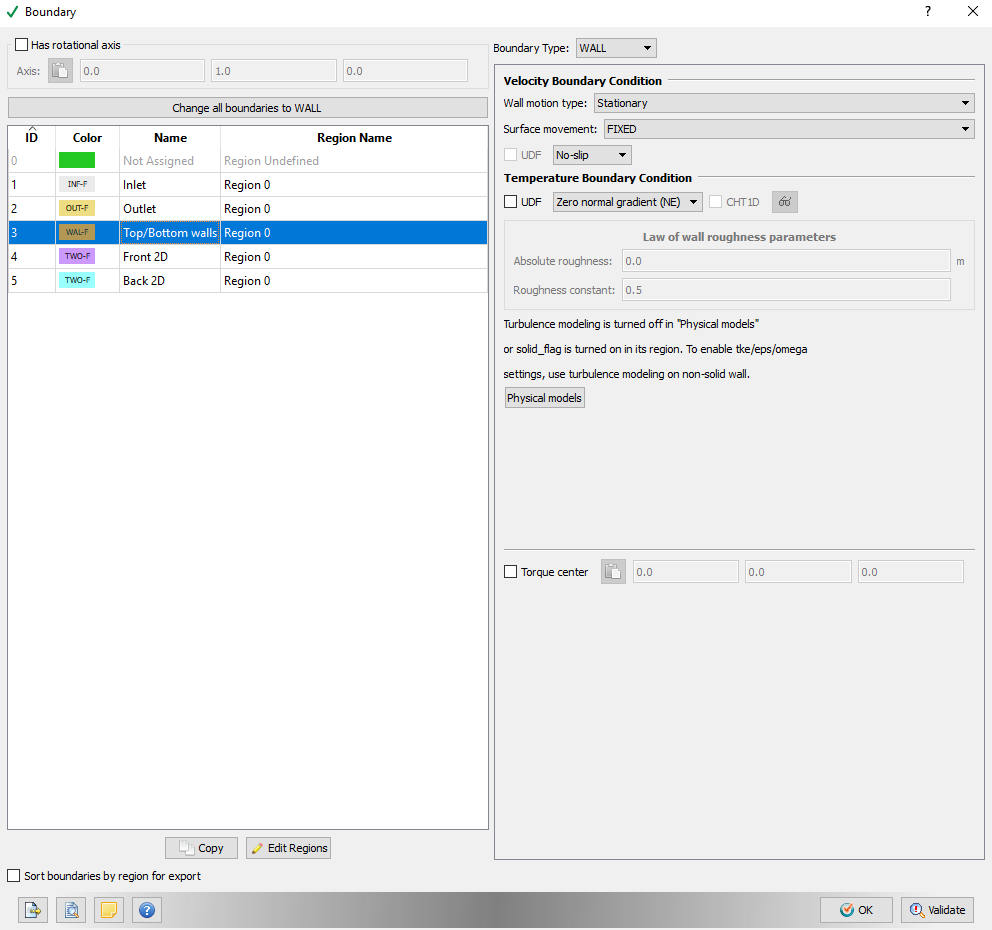This screenshot has height=930, width=992.
Task: Open the Surface movement dropdown
Action: click(x=788, y=128)
